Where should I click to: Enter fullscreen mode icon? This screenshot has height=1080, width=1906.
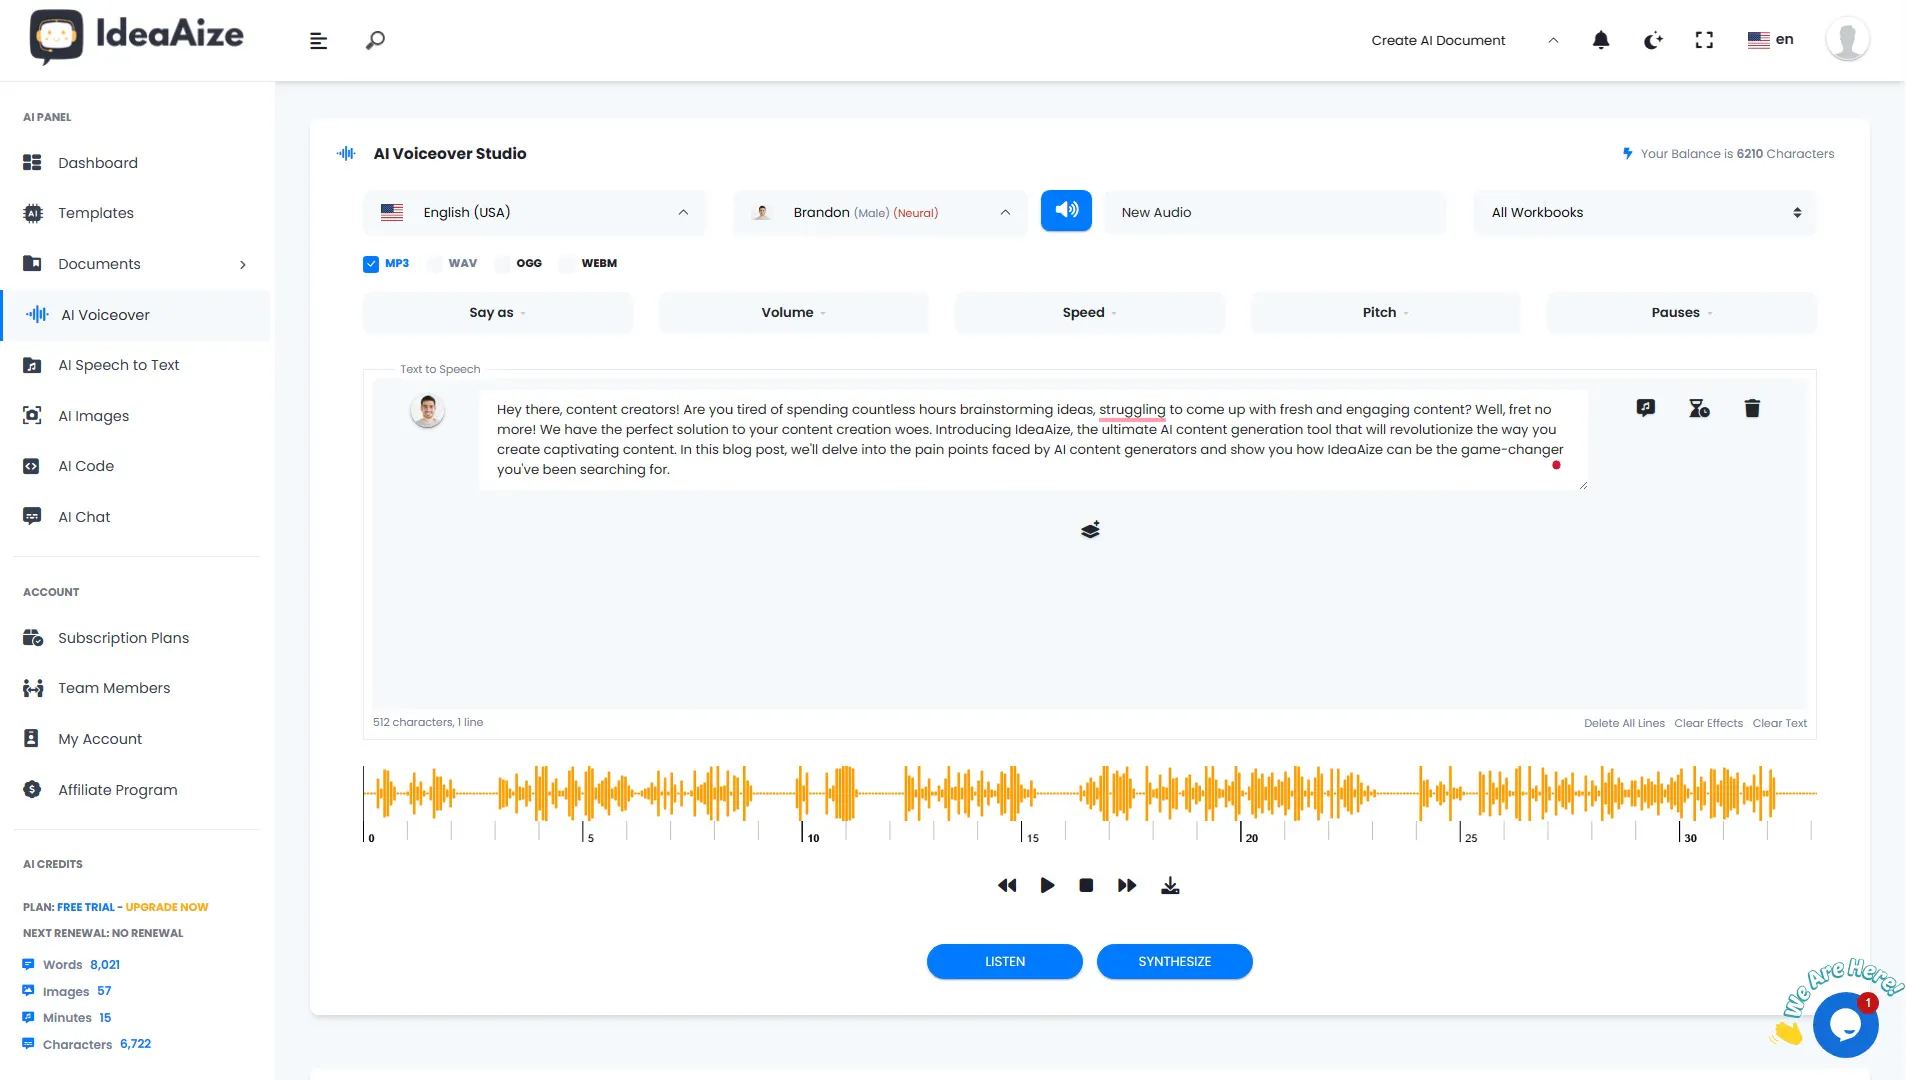tap(1705, 40)
